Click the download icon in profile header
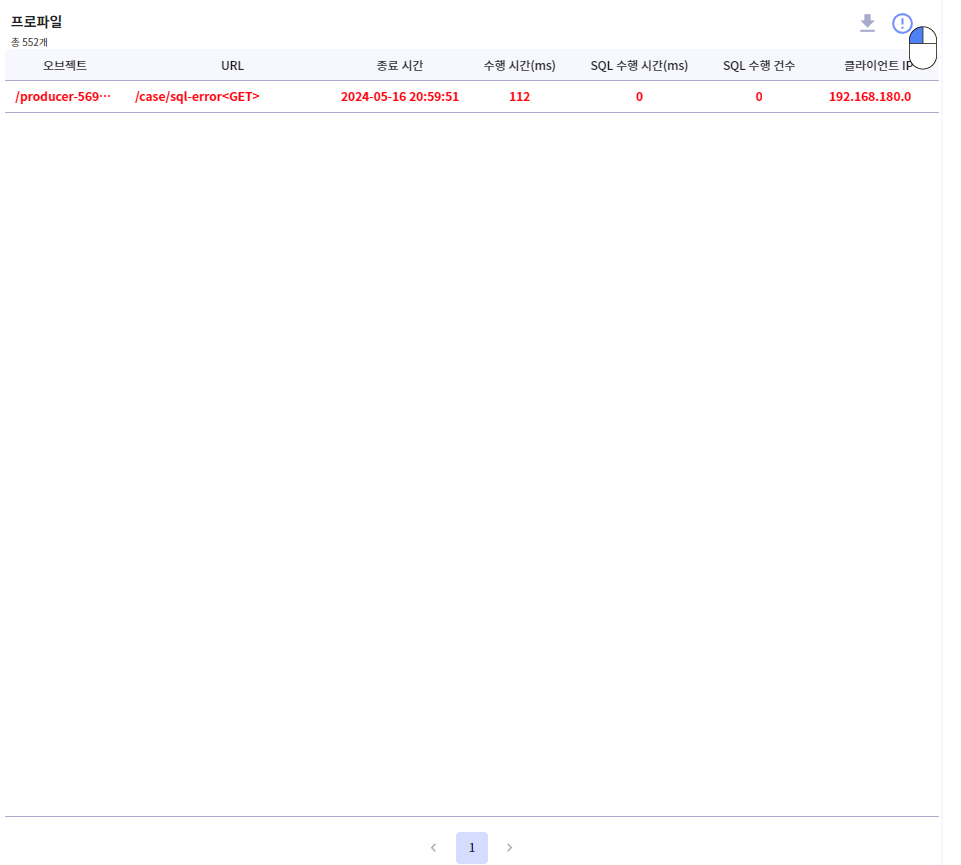The image size is (961, 865). tap(867, 23)
